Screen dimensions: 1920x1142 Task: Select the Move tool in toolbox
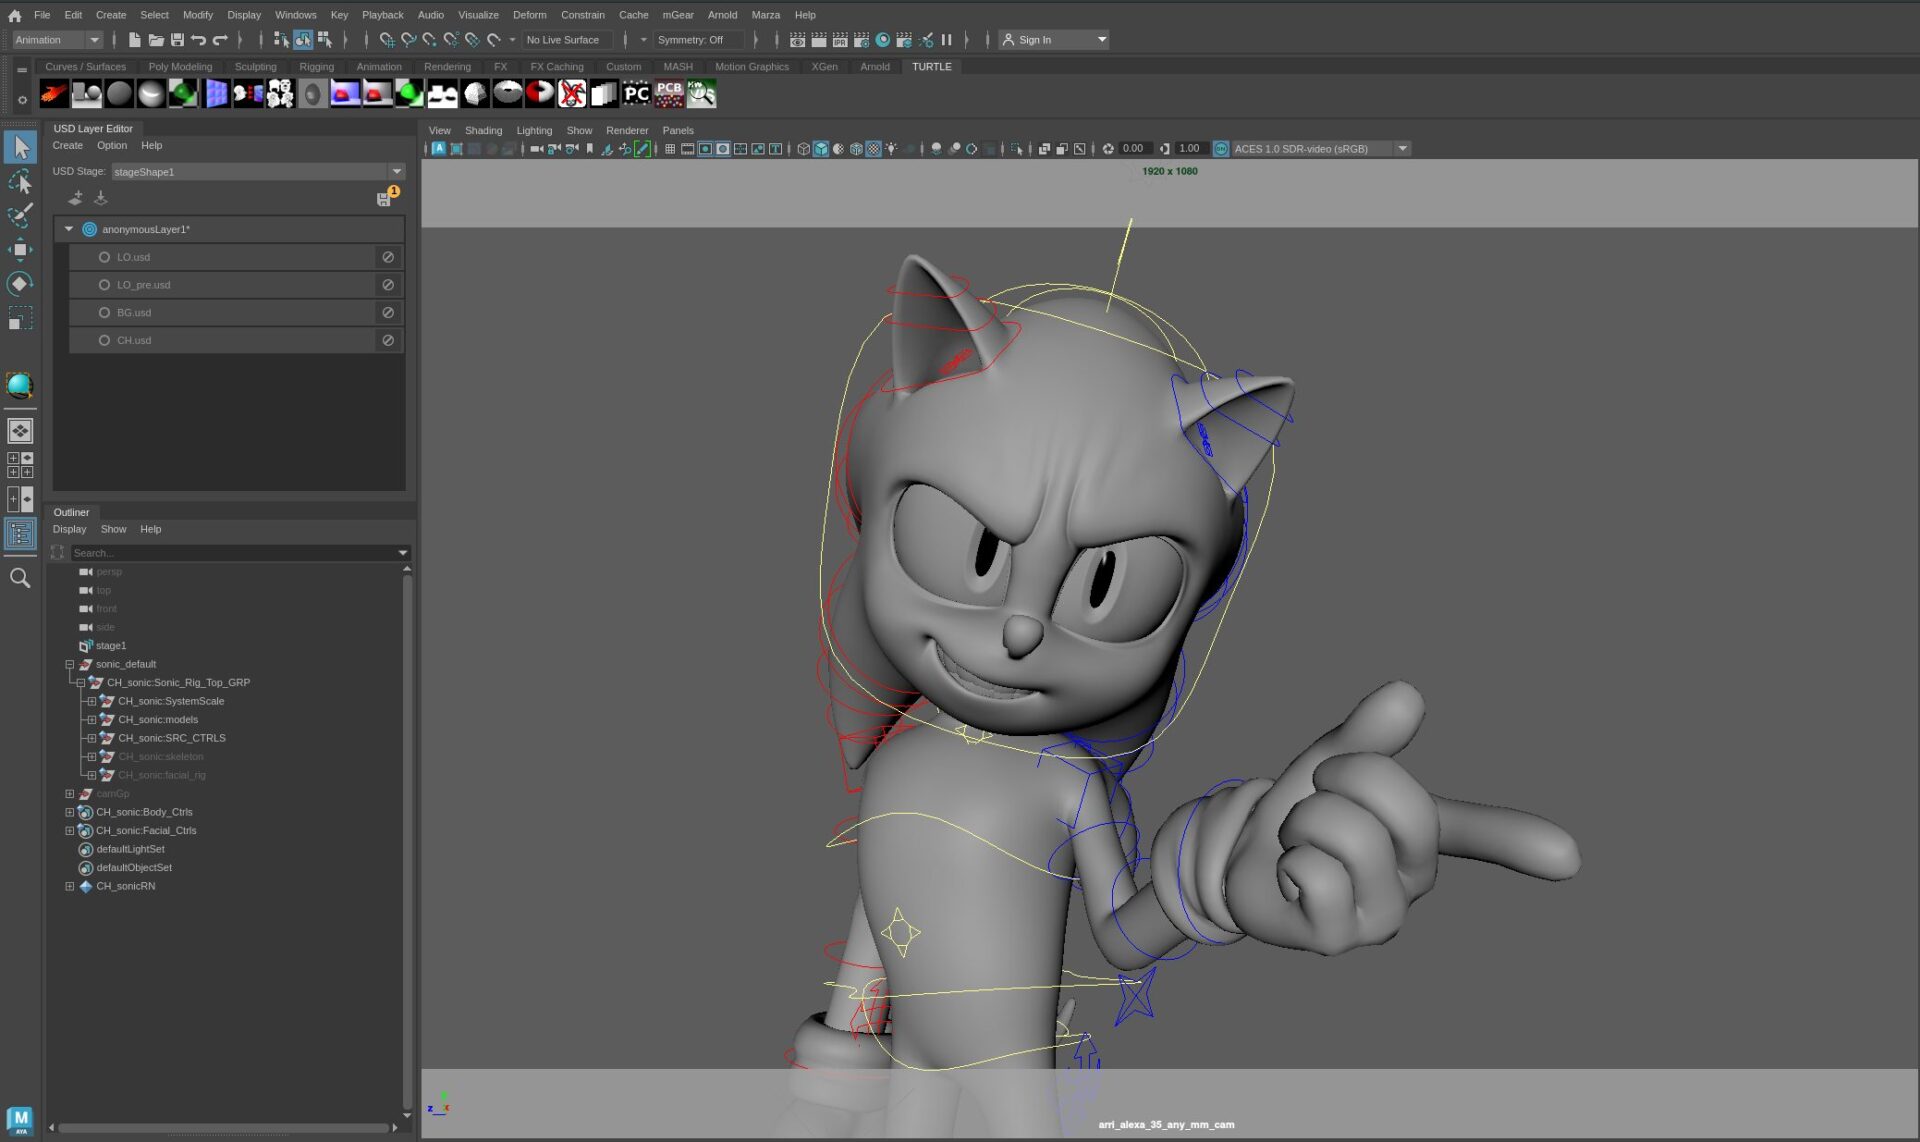pyautogui.click(x=19, y=249)
